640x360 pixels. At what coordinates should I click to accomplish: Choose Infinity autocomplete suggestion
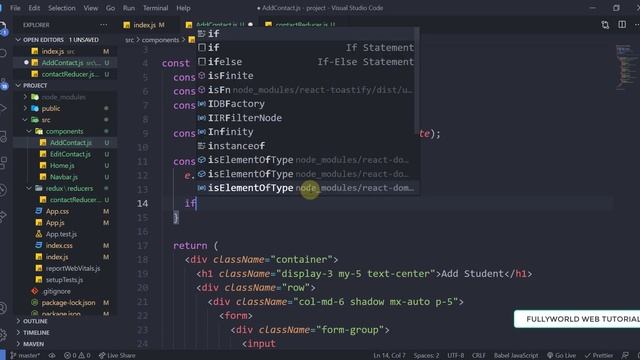pyautogui.click(x=306, y=132)
